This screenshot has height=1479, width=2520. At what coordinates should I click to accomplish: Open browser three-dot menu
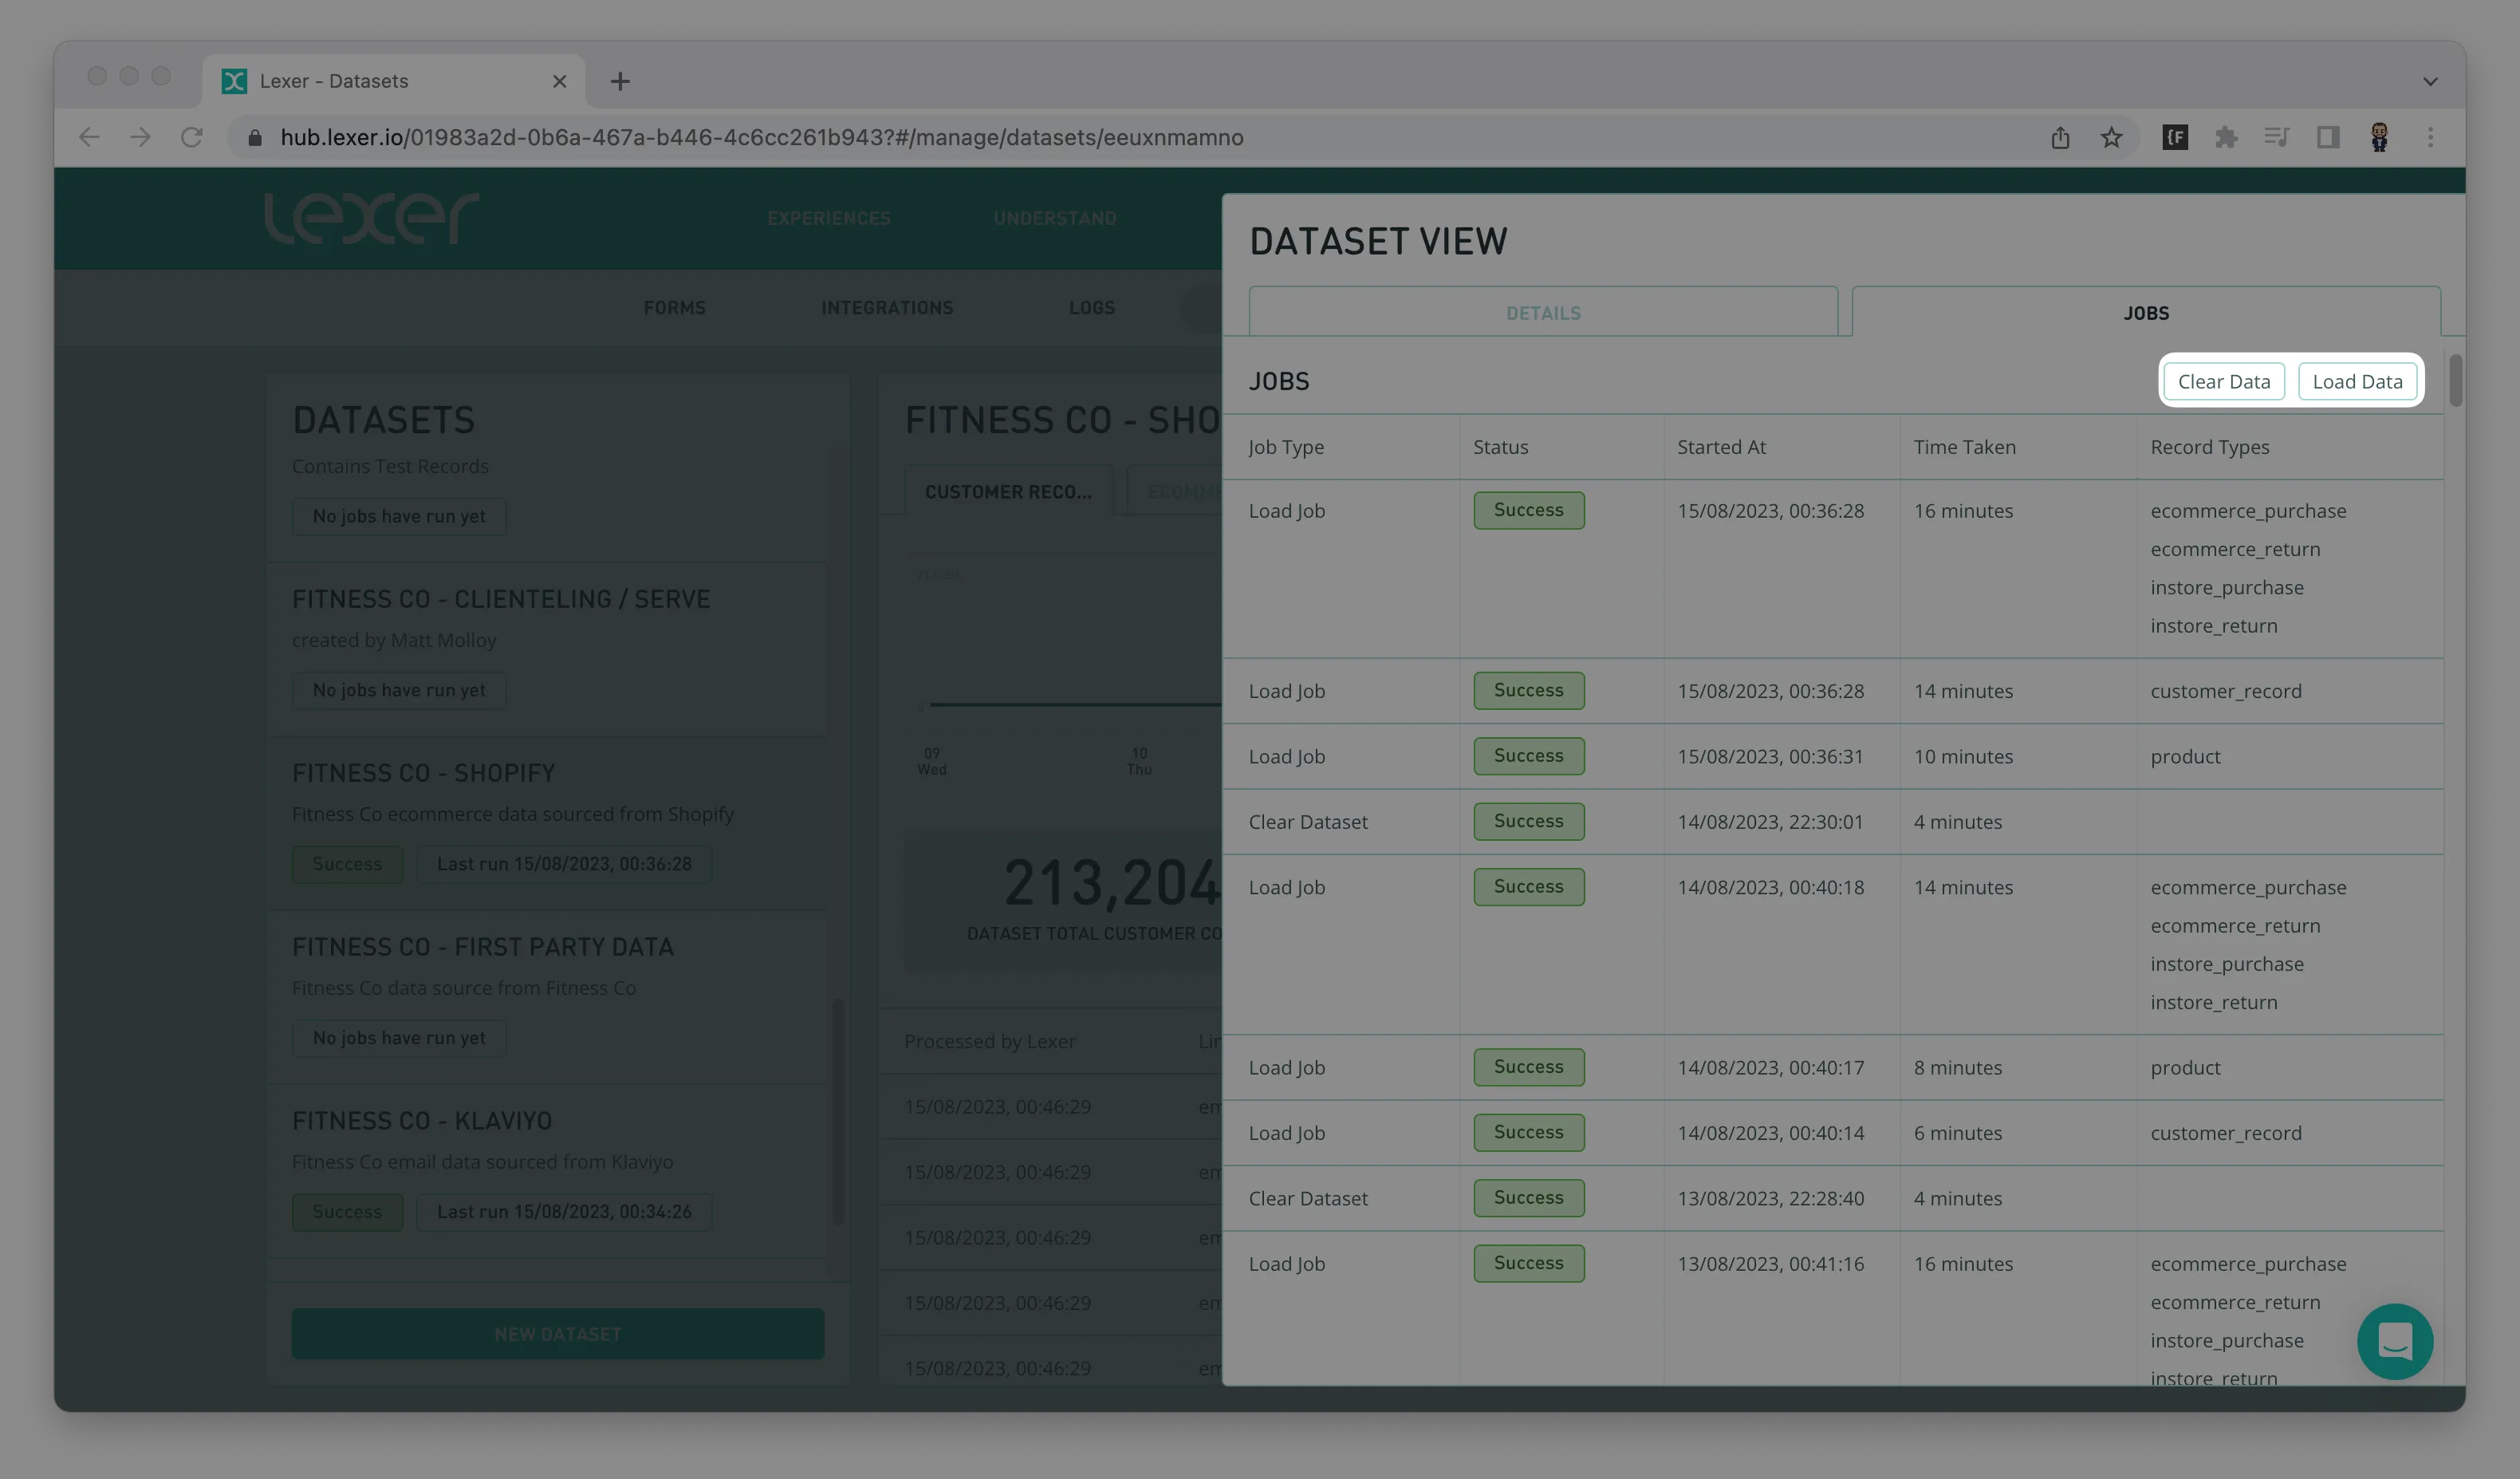pyautogui.click(x=2431, y=137)
